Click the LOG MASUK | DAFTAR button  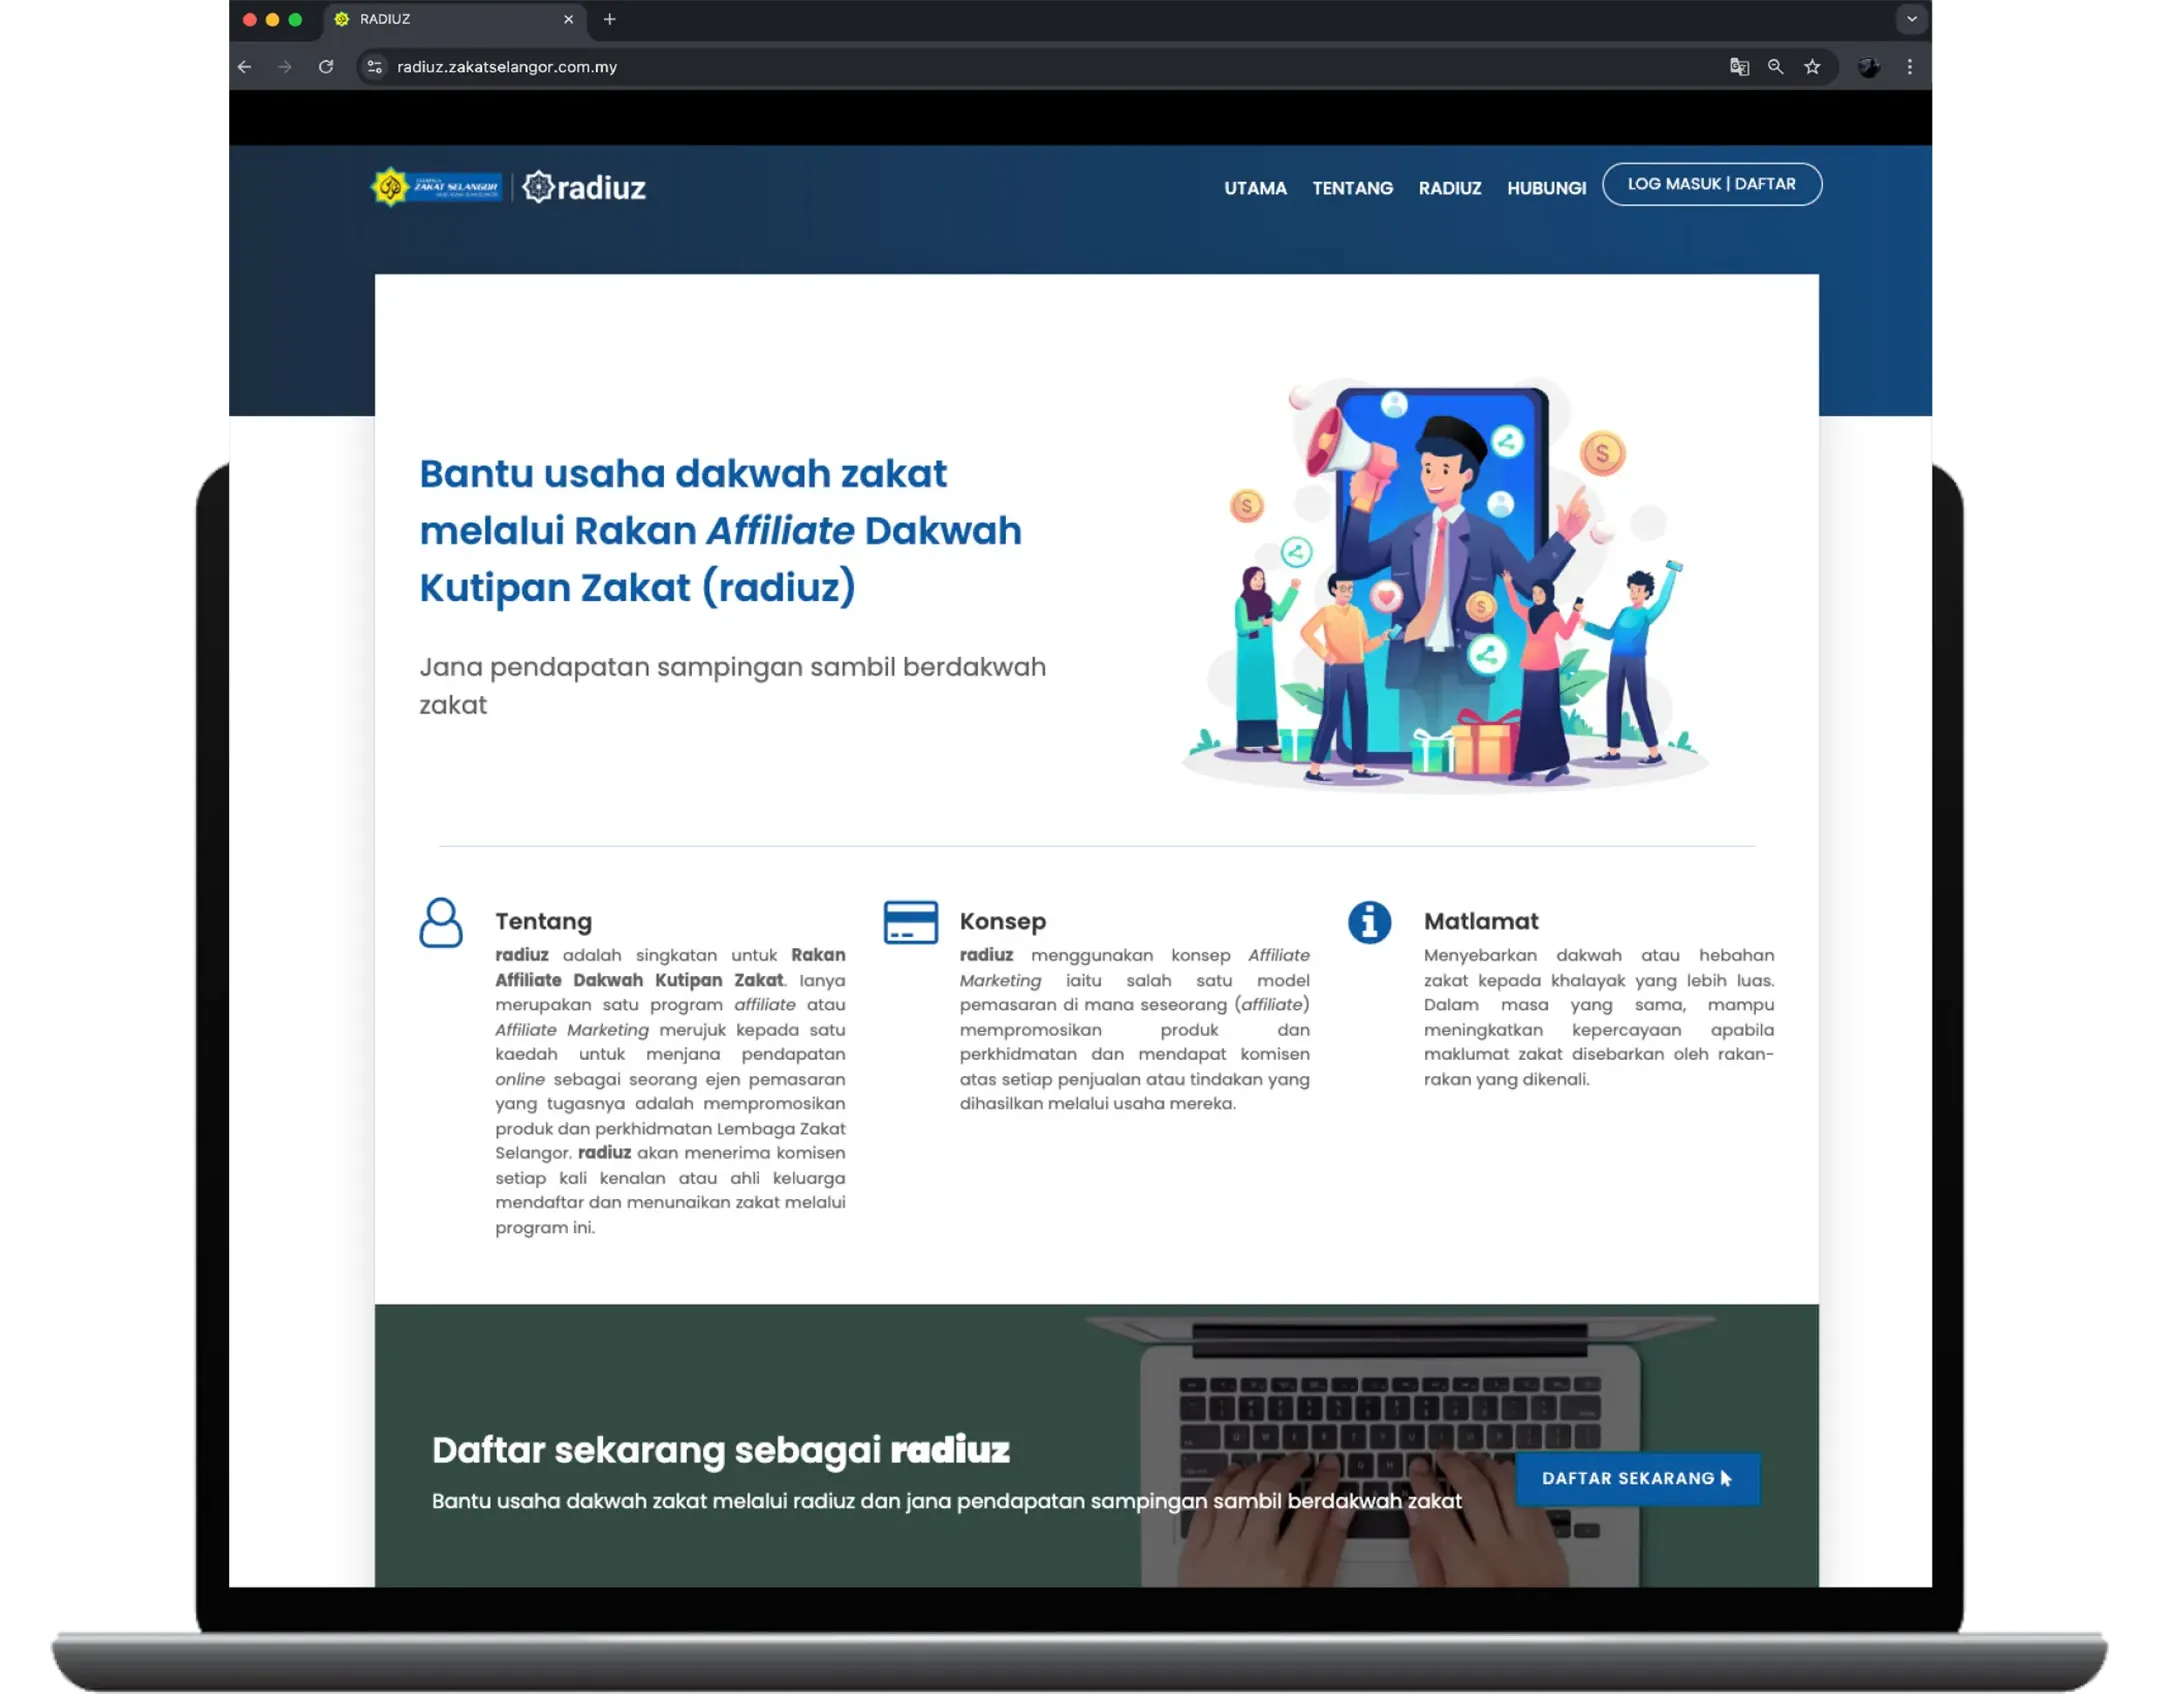(1711, 184)
